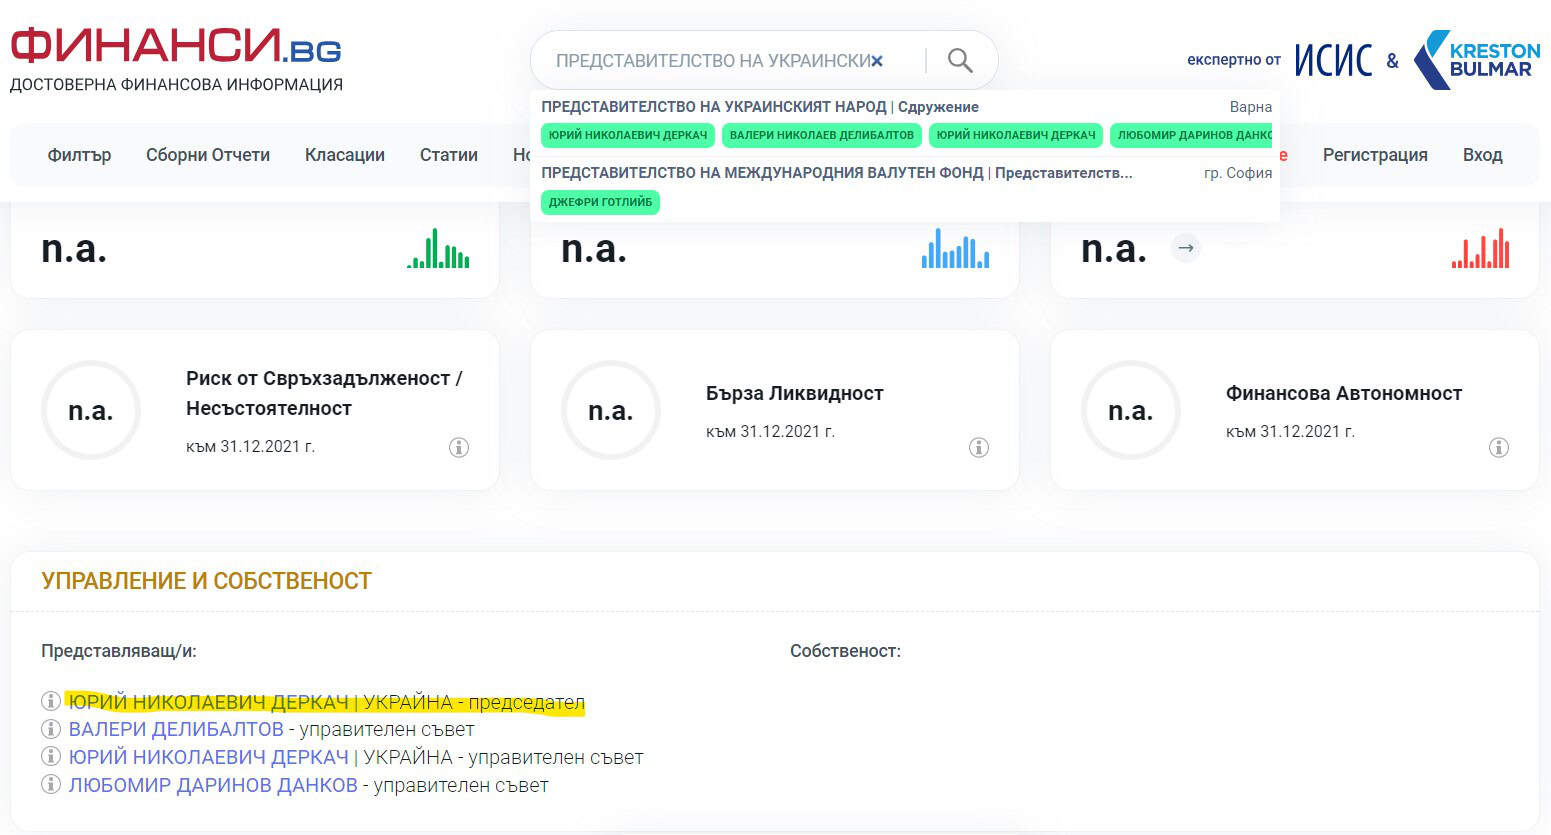Viewport: 1551px width, 835px height.
Task: Open info icon for Финансова Автономност
Action: (1499, 447)
